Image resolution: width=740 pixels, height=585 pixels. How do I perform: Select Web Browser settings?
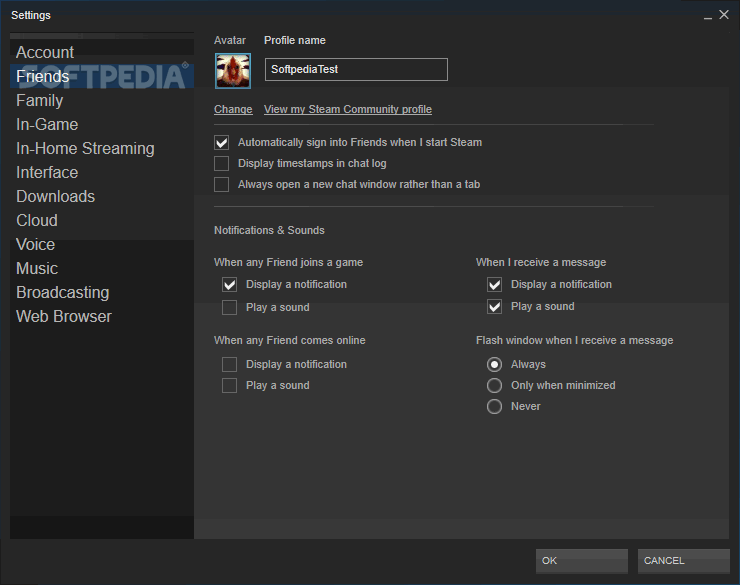tap(101, 317)
